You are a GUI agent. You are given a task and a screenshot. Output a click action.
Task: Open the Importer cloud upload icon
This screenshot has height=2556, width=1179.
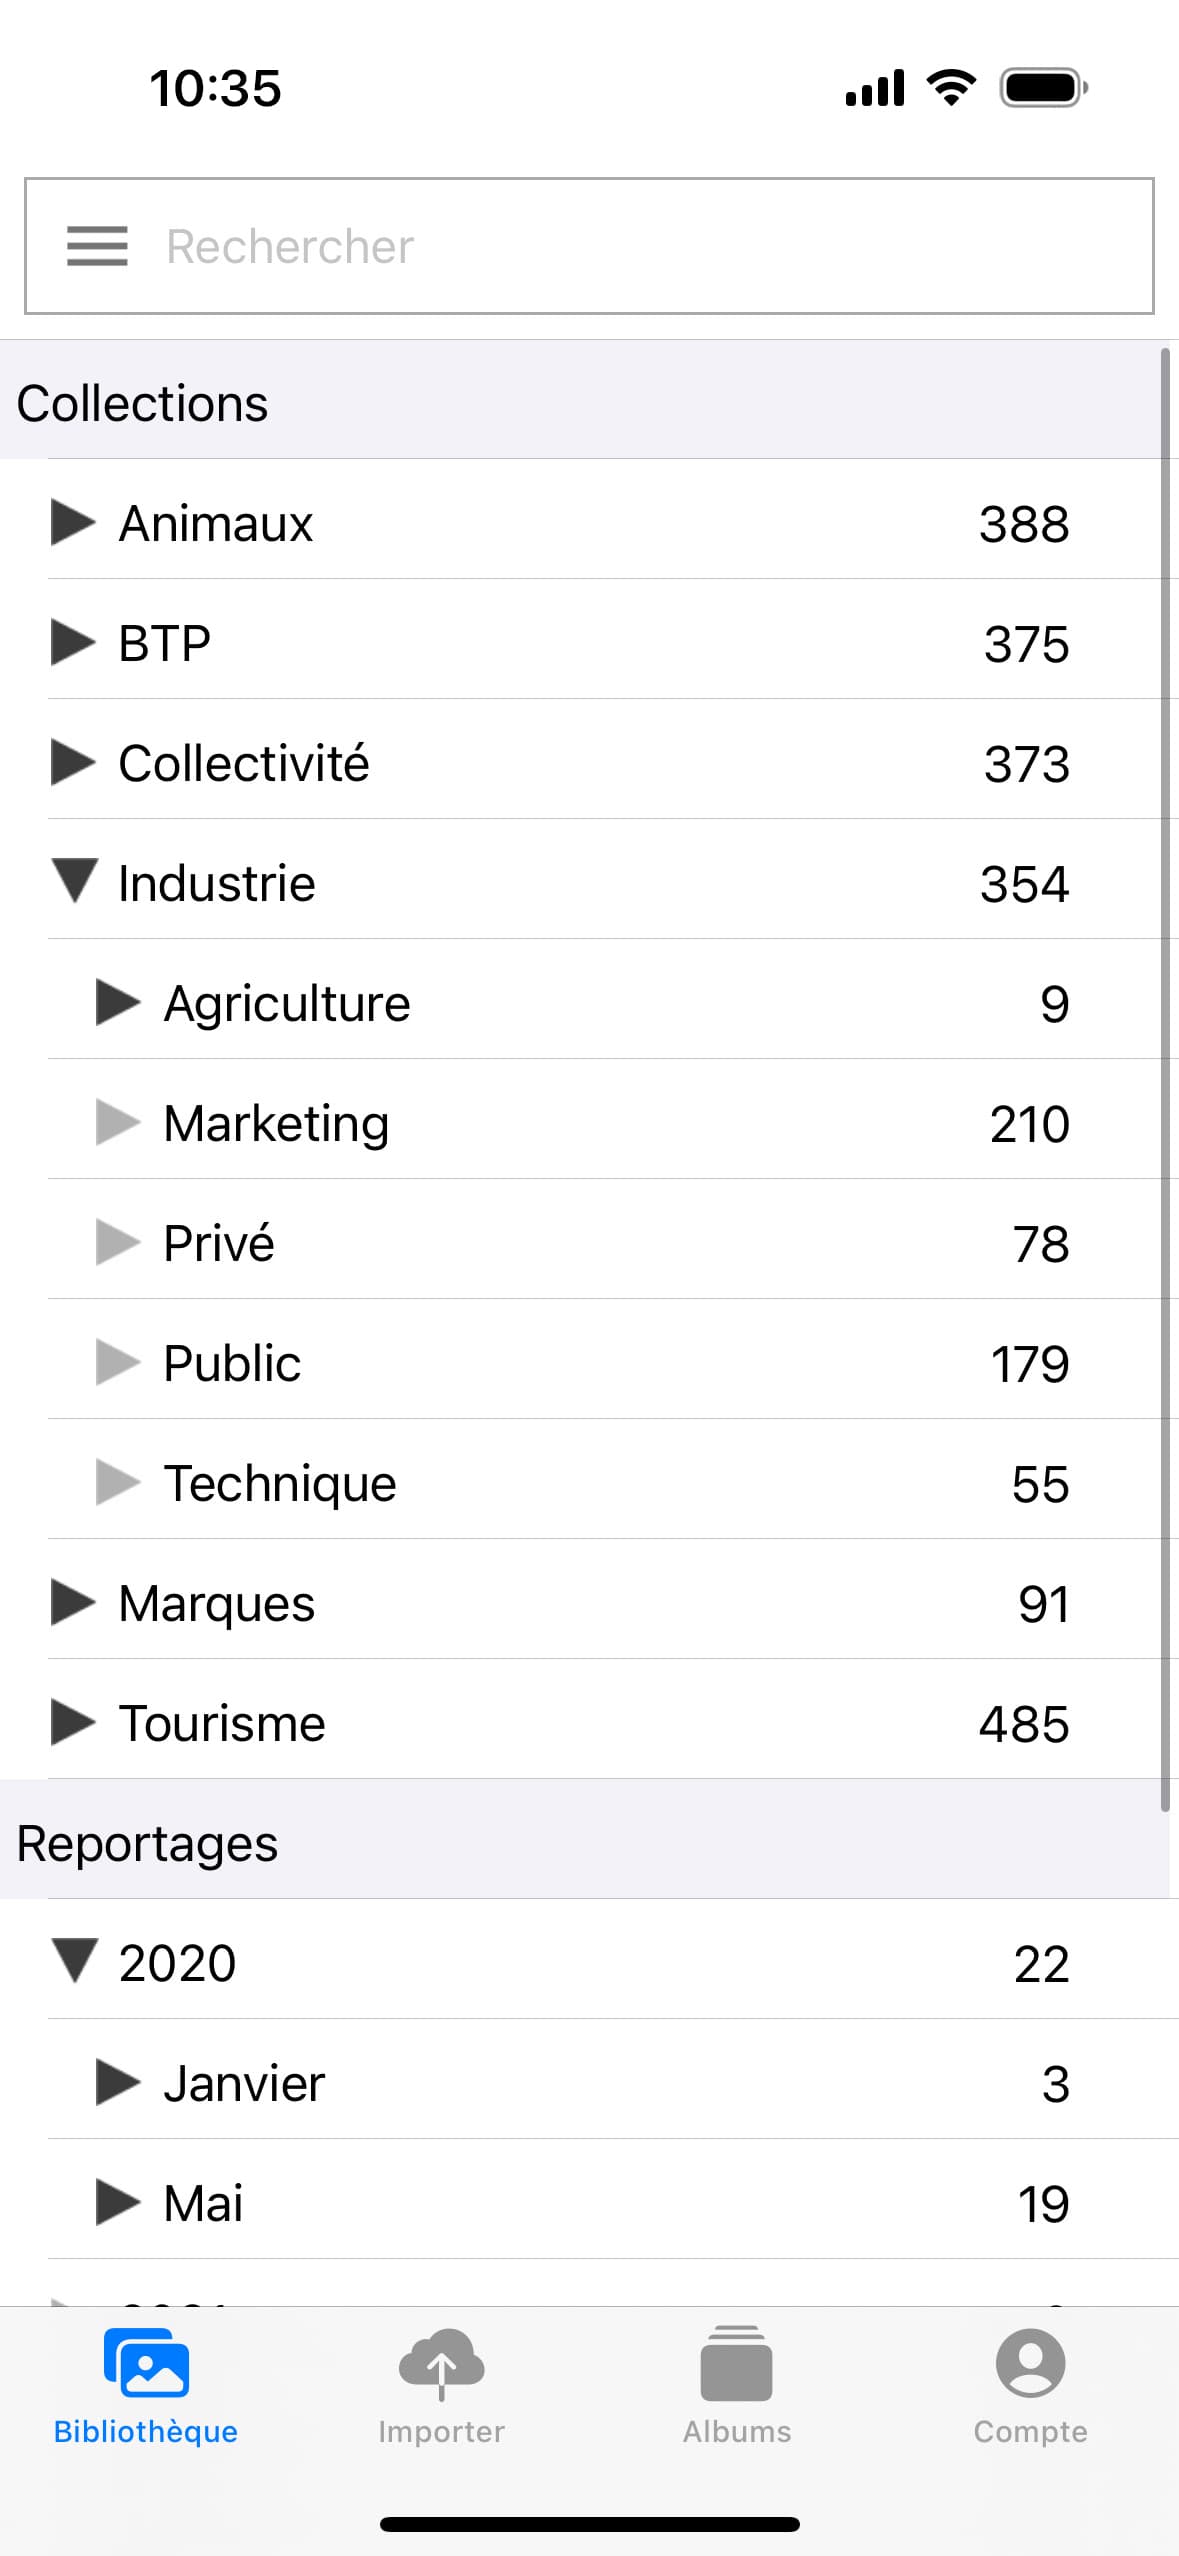pyautogui.click(x=441, y=2364)
